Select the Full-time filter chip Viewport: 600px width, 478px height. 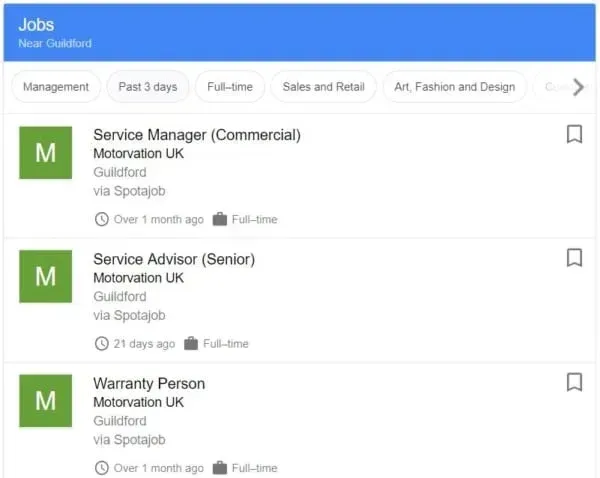point(230,87)
